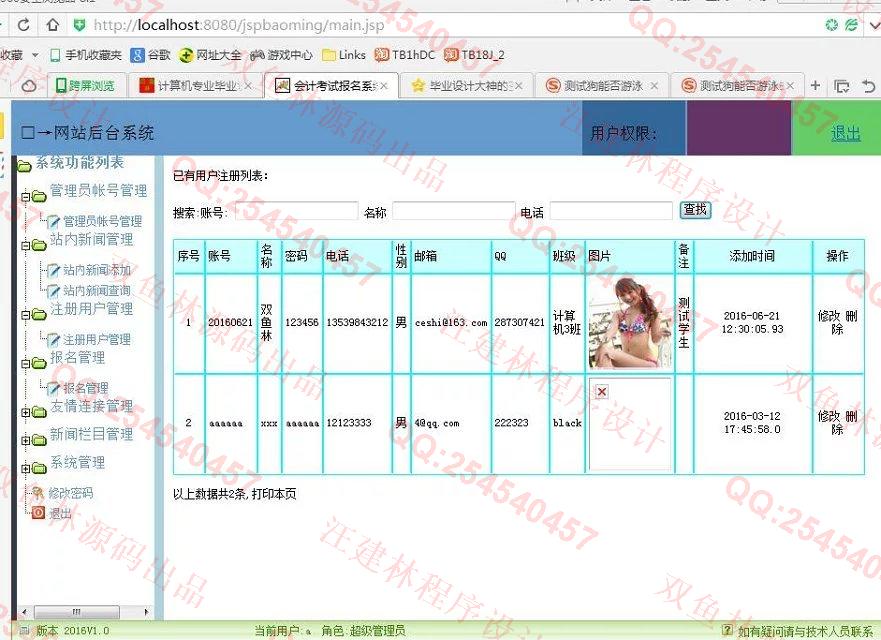Click the 添加时间 column header

tap(752, 256)
